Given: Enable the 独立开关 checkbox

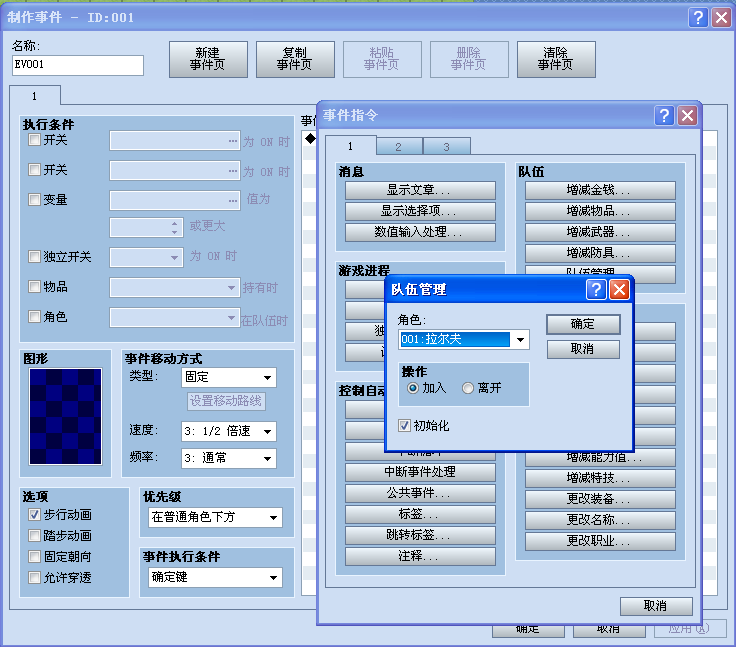Looking at the screenshot, I should tap(34, 256).
